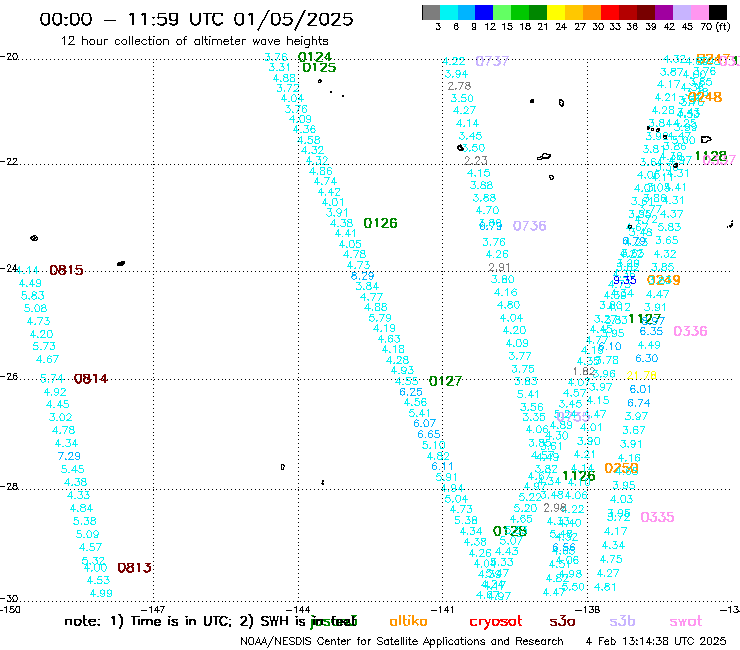Click the longitude axis label -138
Viewport: 740px width, 650px height.
pos(588,609)
